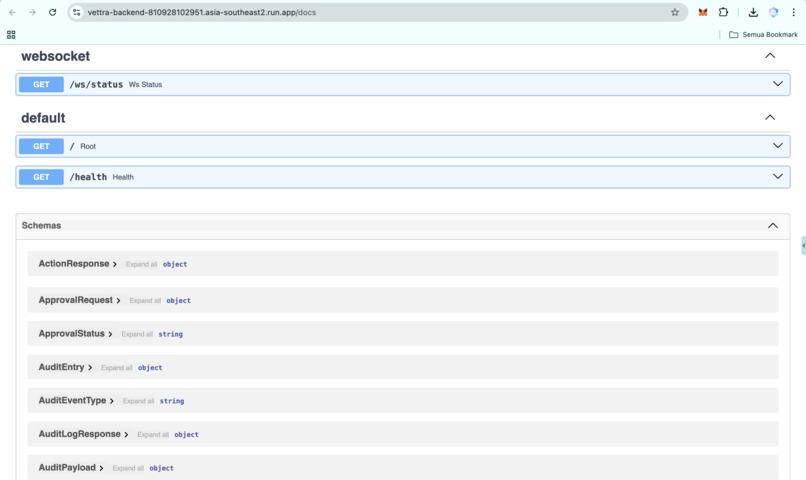Click the /ws/status path text

(96, 84)
